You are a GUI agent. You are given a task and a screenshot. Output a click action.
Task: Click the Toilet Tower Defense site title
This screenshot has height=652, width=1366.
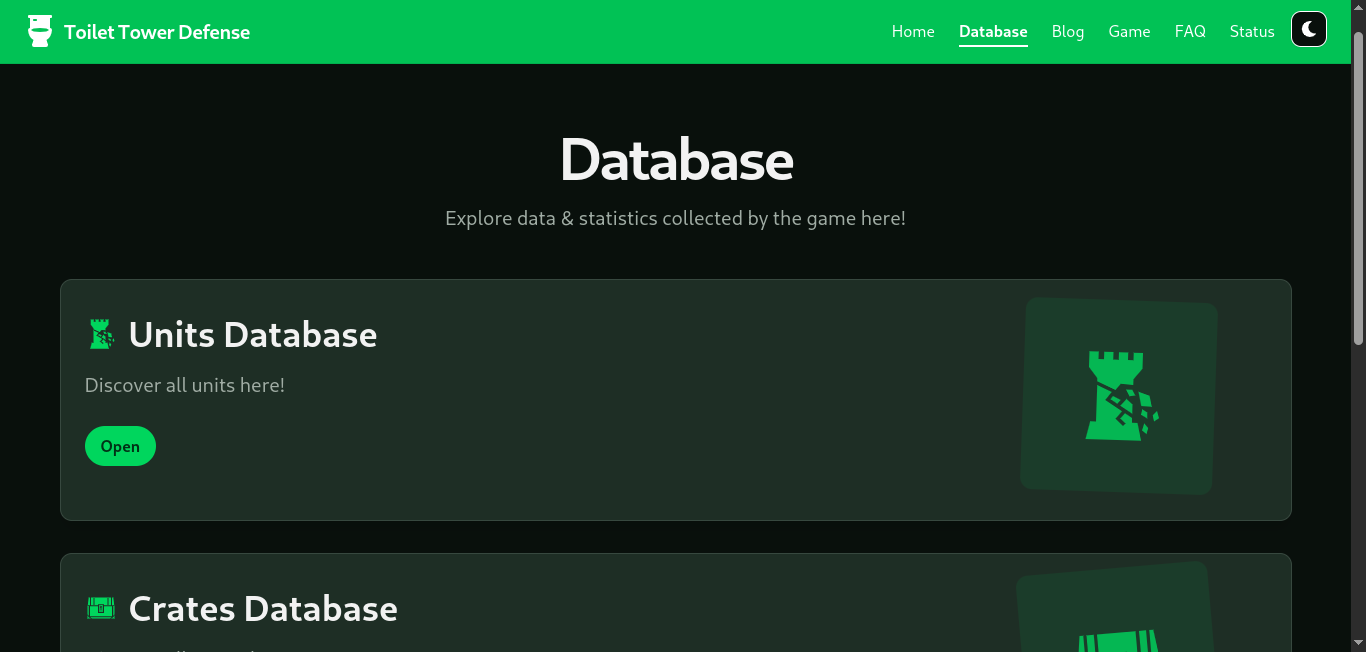coord(157,32)
